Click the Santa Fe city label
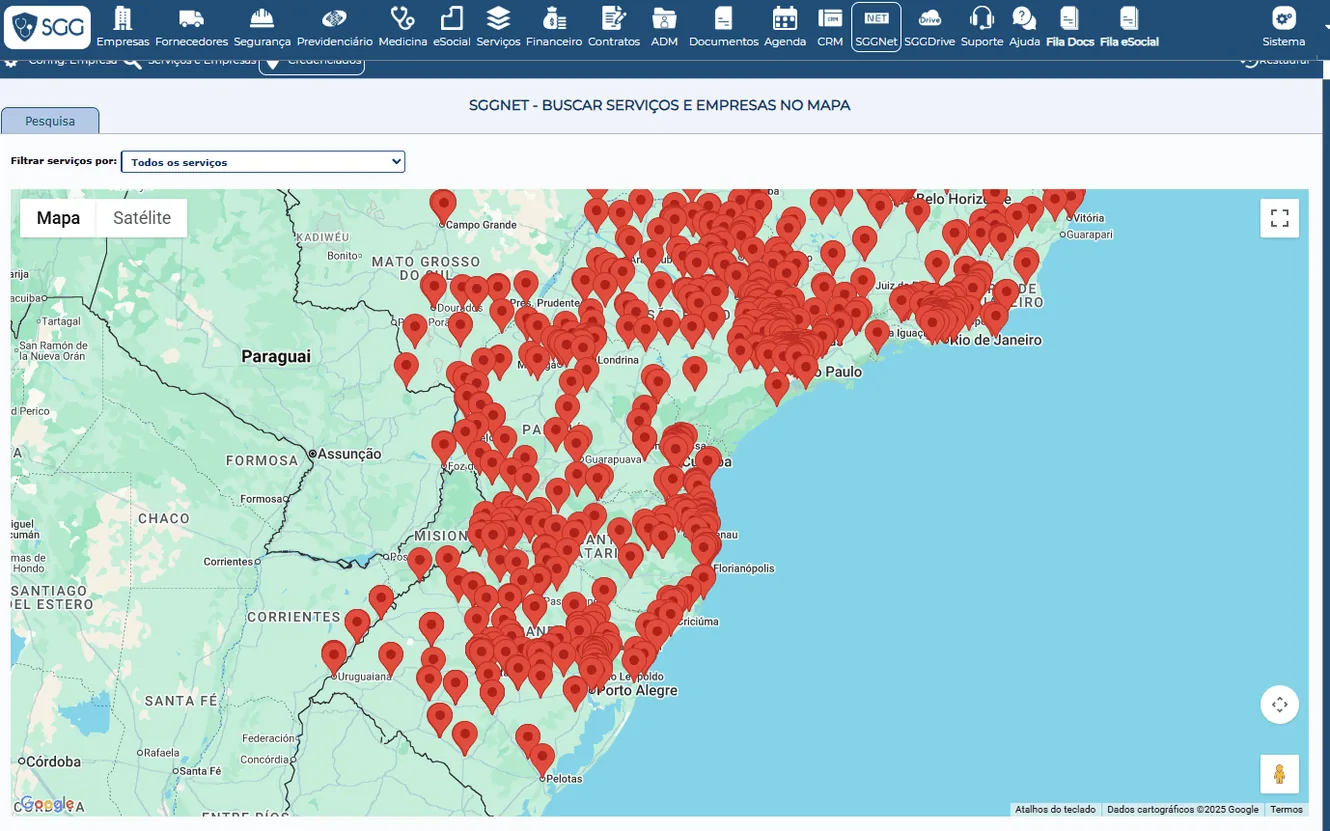Image resolution: width=1330 pixels, height=831 pixels. pyautogui.click(x=201, y=771)
